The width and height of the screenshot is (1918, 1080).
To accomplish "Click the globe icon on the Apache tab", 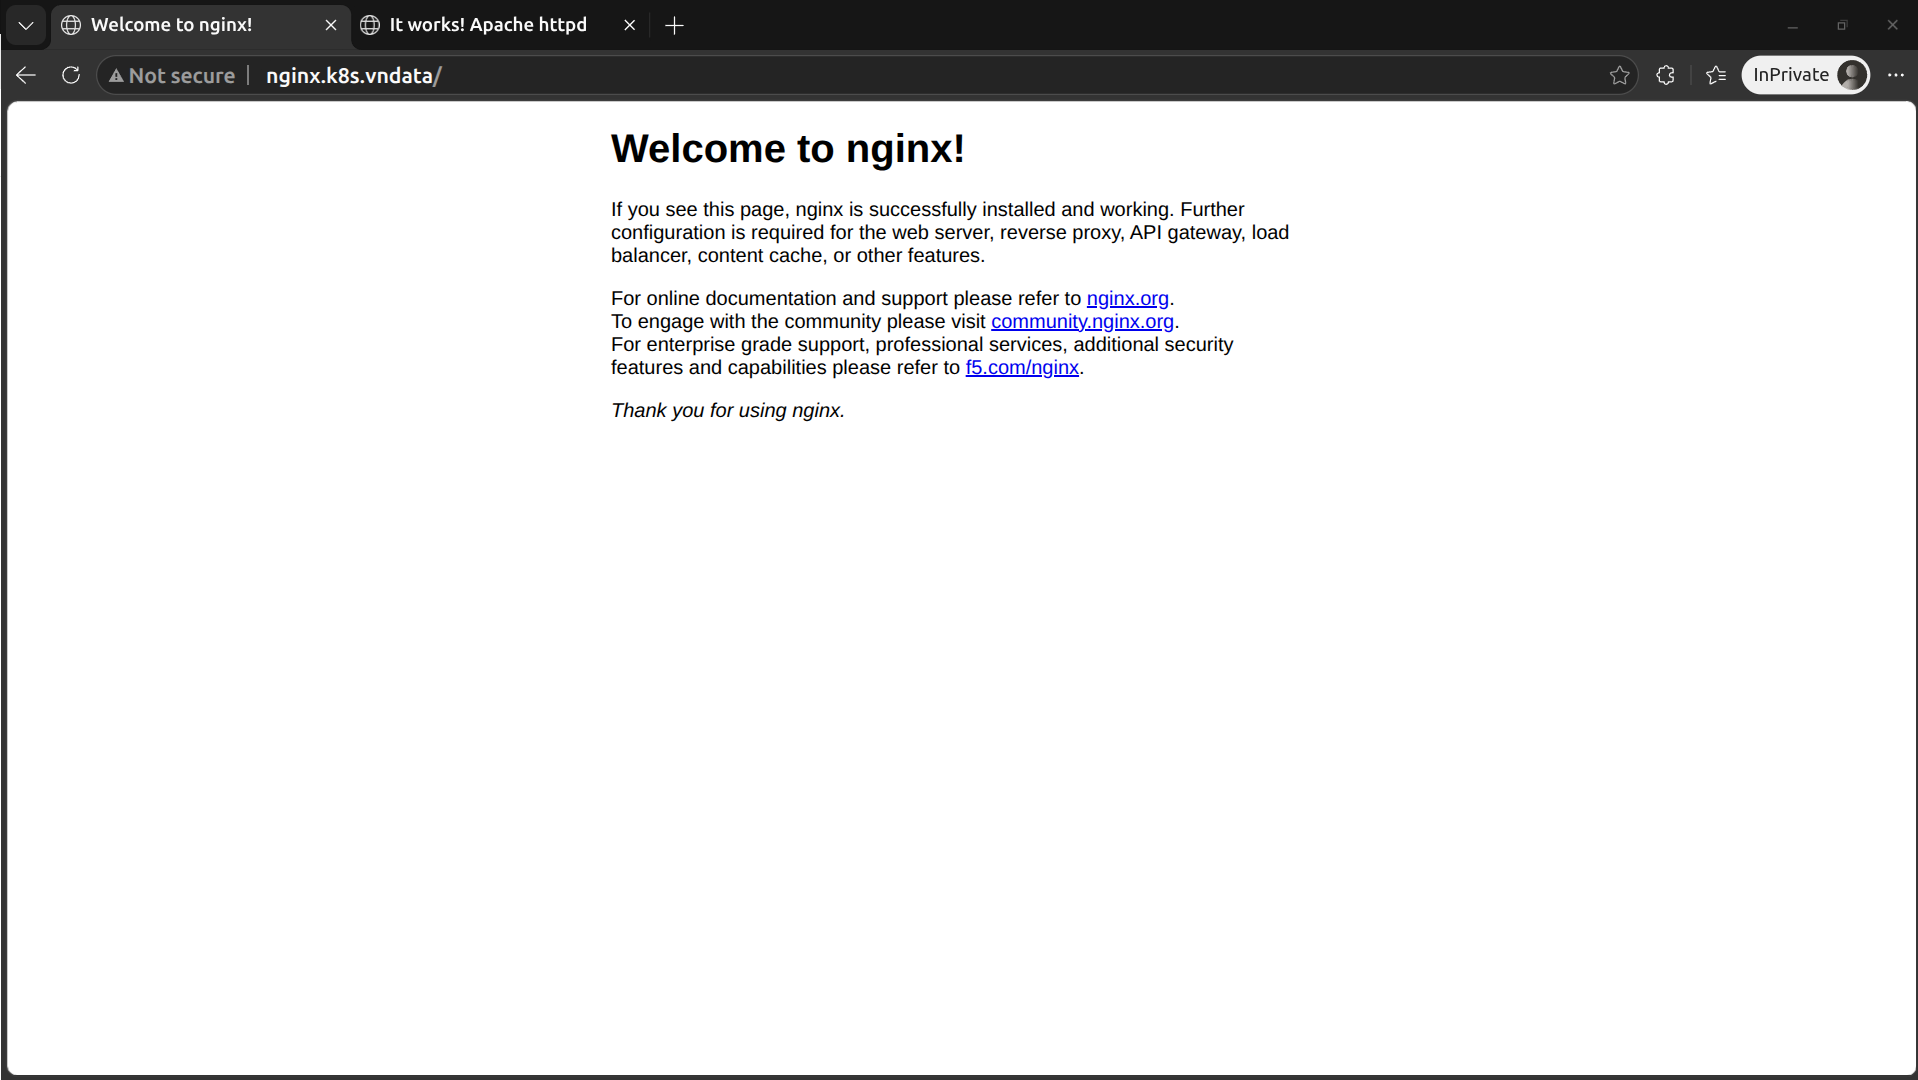I will (370, 25).
